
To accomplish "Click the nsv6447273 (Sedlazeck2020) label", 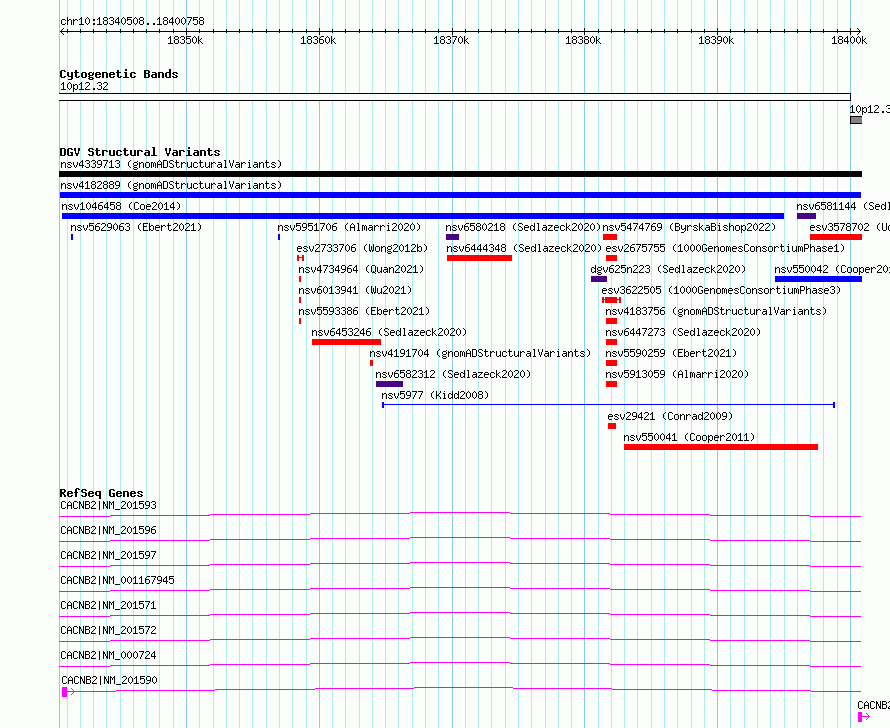I will tap(683, 333).
